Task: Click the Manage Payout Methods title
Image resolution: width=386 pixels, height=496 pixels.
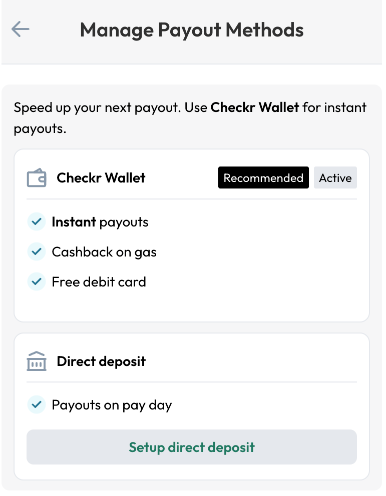Action: (x=192, y=30)
